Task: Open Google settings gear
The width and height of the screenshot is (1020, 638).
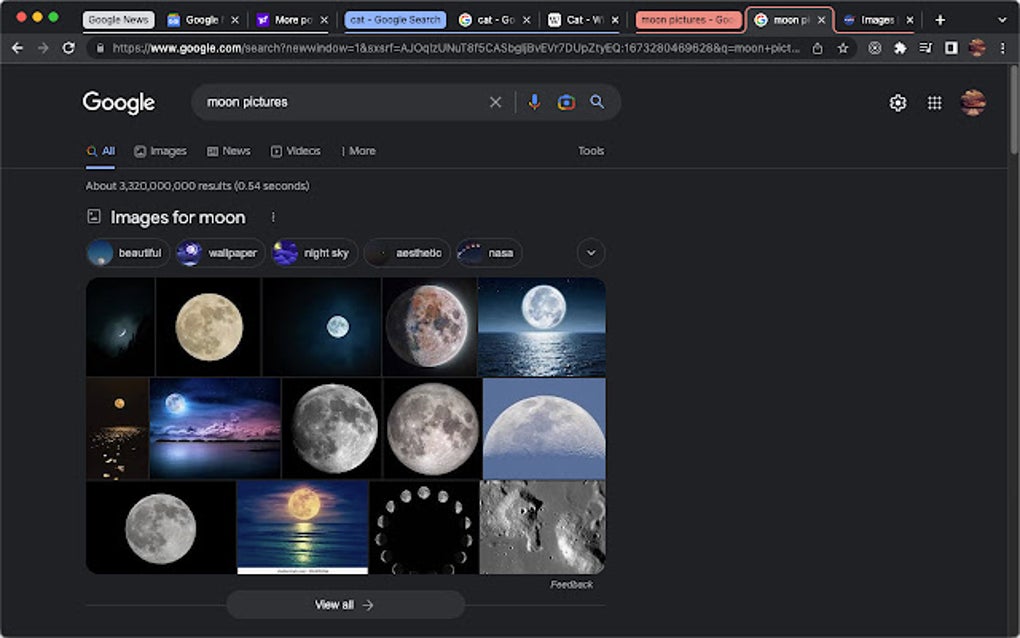Action: 898,102
